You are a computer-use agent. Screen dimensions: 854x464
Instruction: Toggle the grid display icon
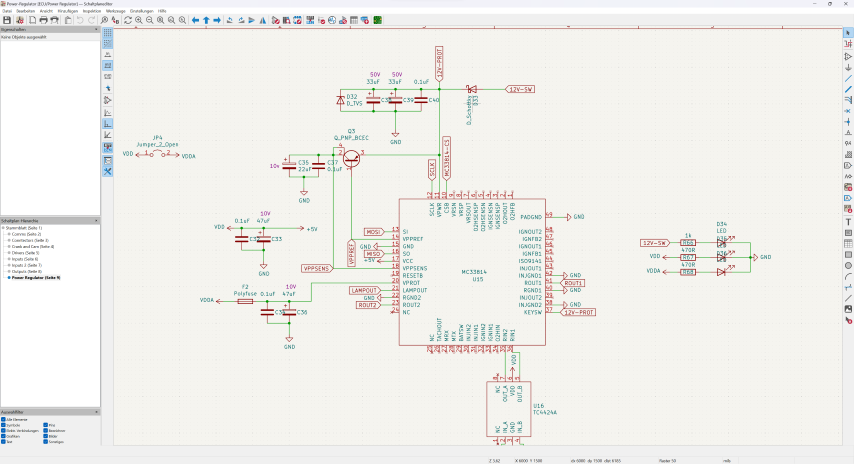pyautogui.click(x=108, y=33)
